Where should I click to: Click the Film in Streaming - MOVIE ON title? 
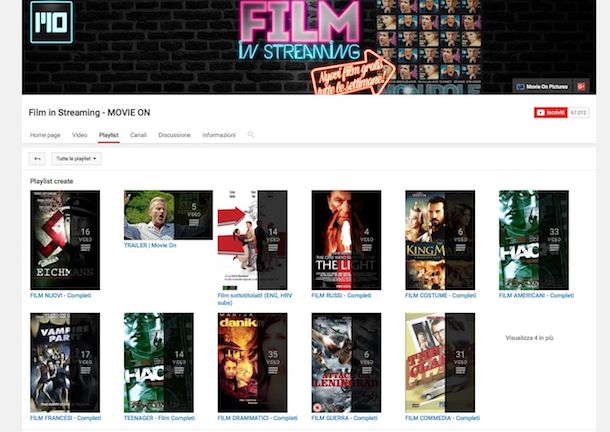pyautogui.click(x=89, y=112)
